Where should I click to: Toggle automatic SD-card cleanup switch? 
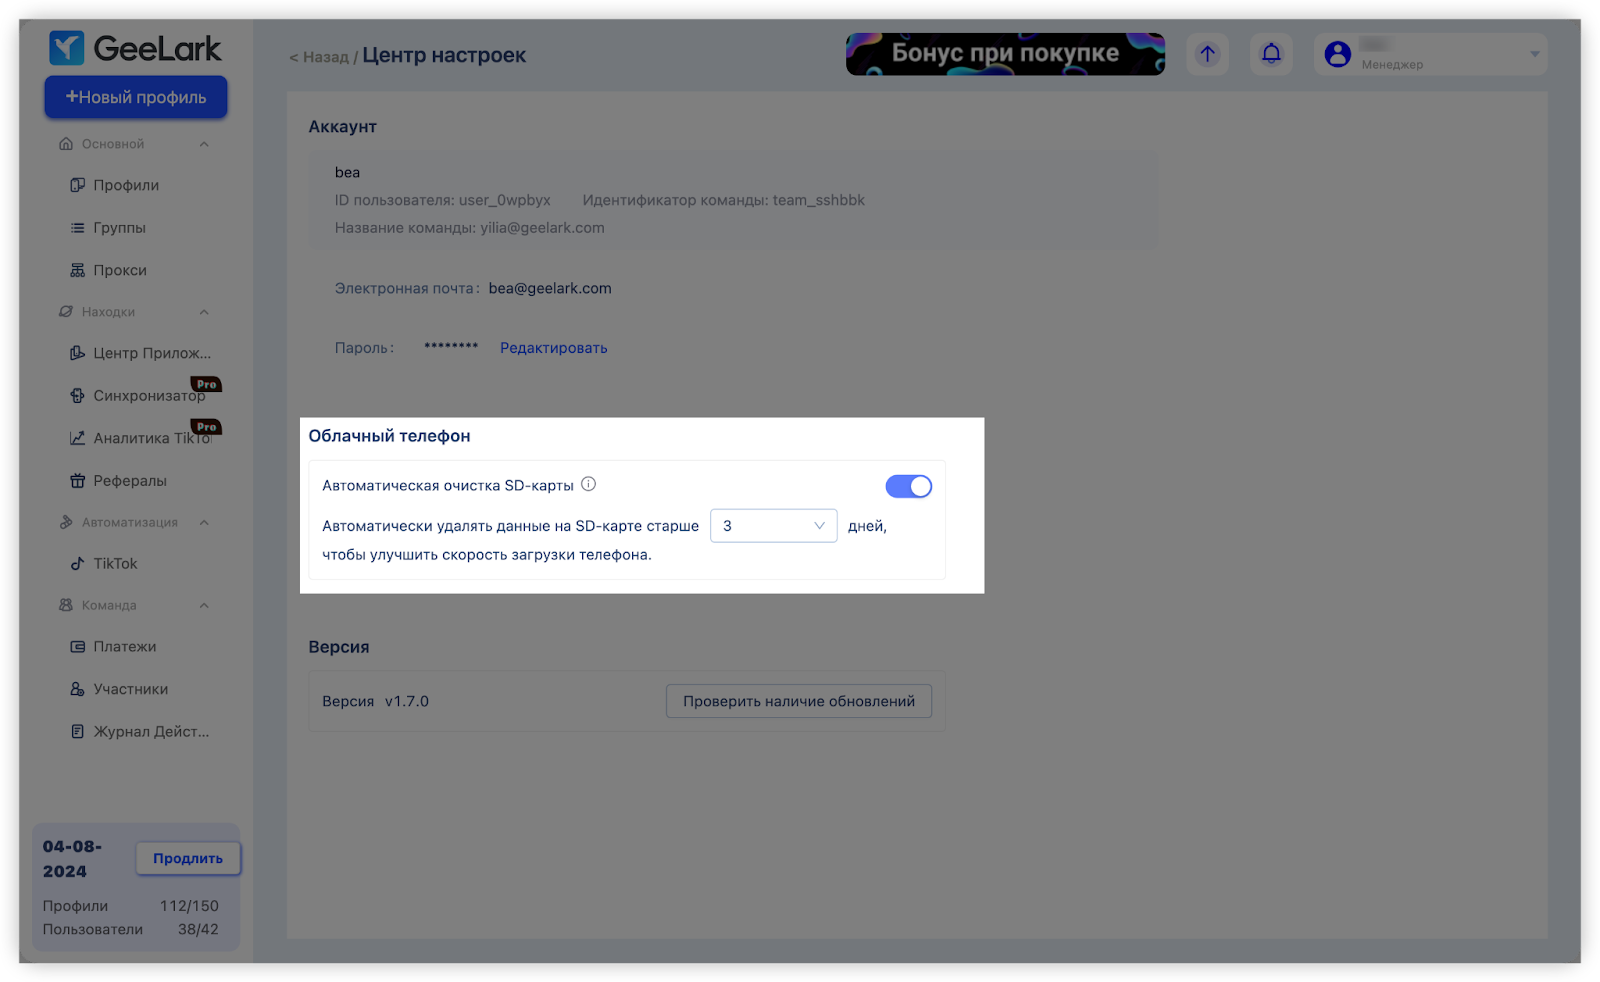coord(908,486)
